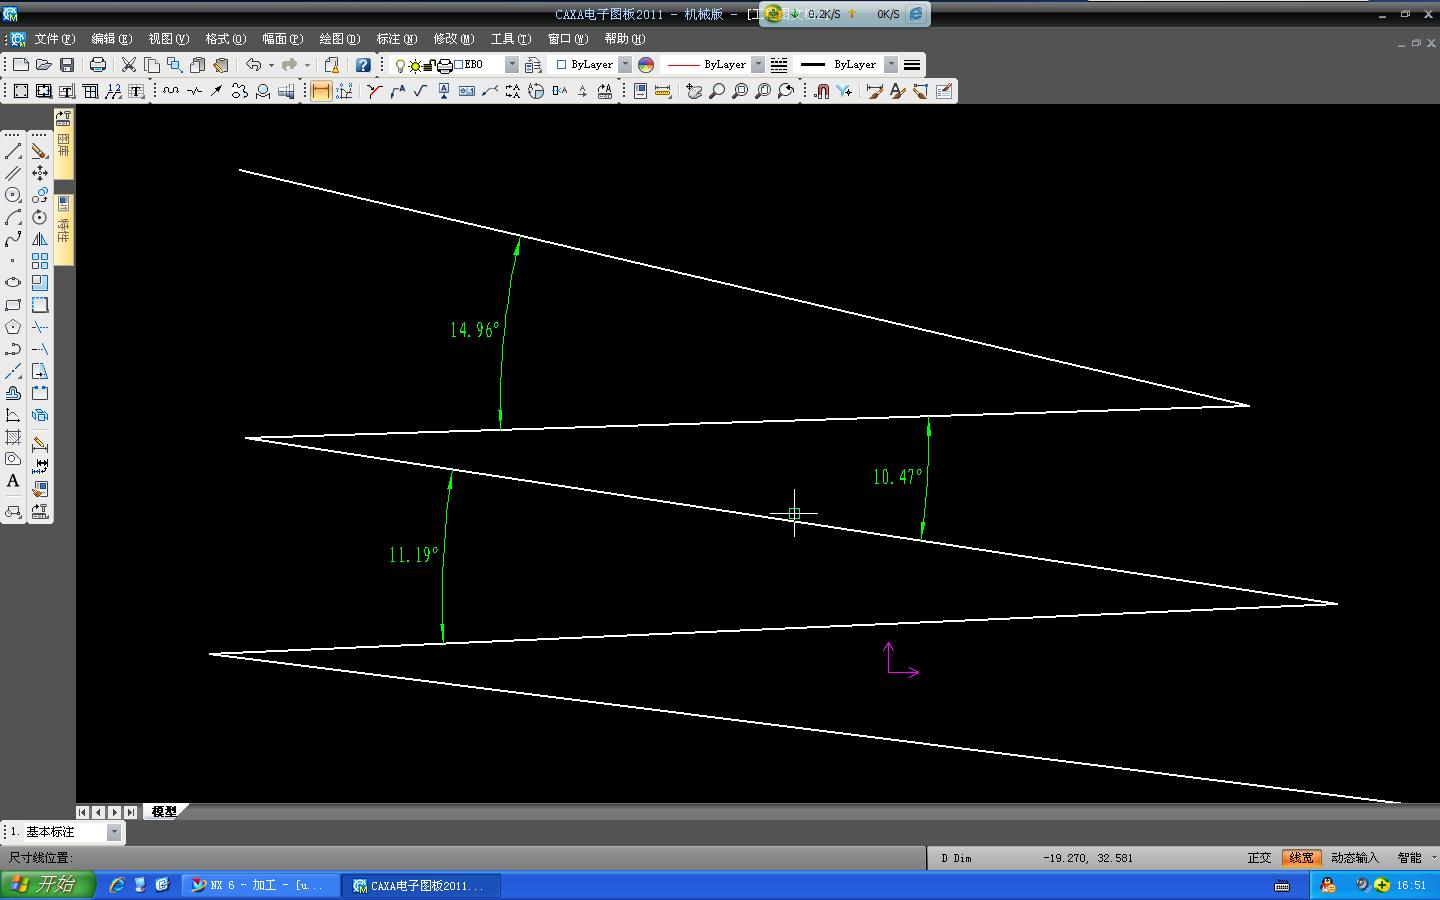Open the 标注 (Dimension) menu

click(x=396, y=39)
